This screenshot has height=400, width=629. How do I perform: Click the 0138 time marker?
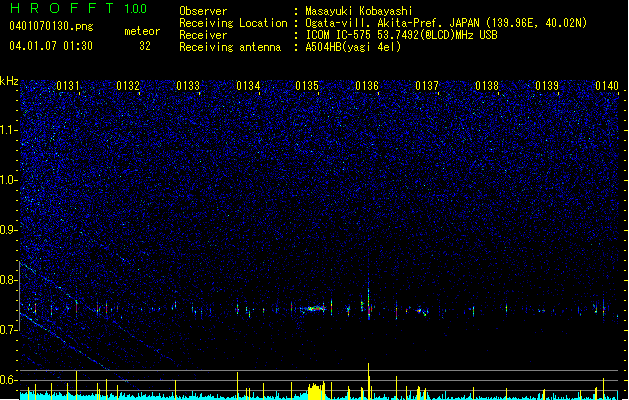487,86
